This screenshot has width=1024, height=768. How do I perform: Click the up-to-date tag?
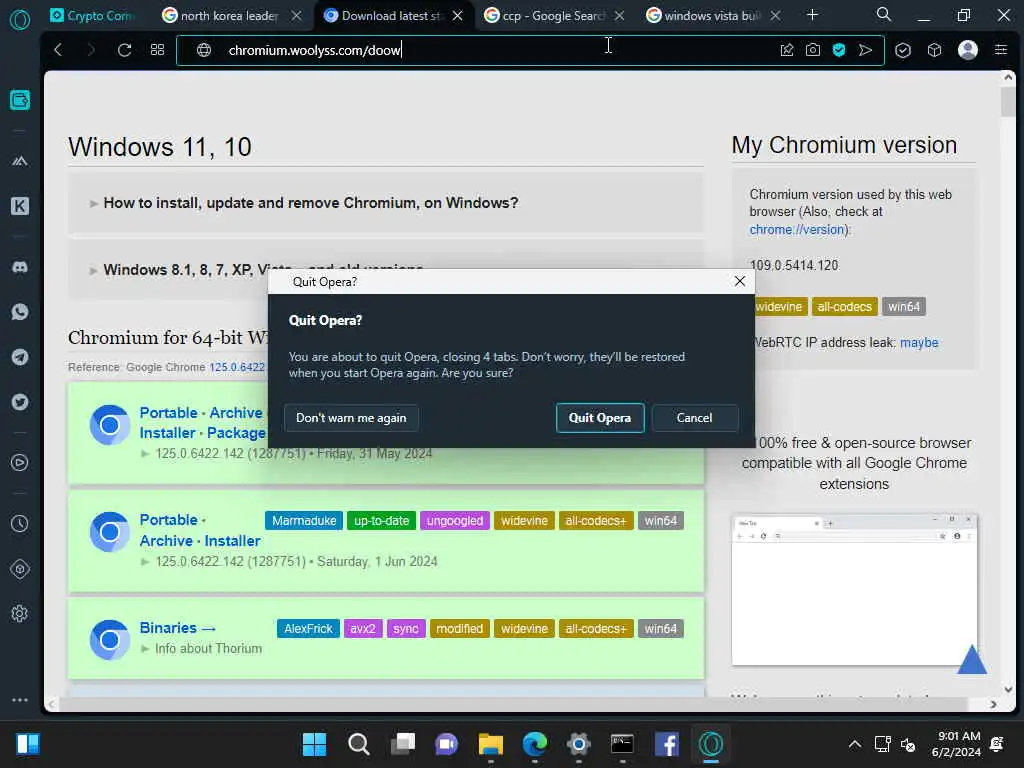381,520
